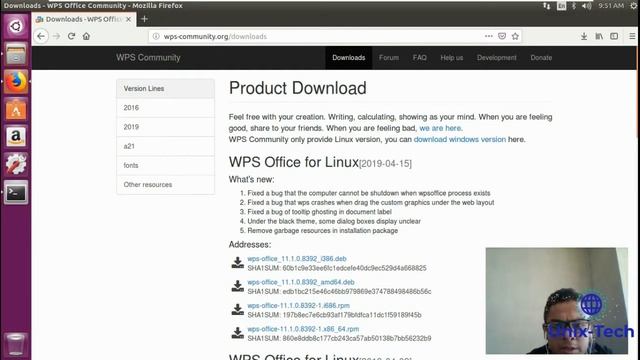
Task: Reload the page with the refresh icon
Action: coord(71,36)
